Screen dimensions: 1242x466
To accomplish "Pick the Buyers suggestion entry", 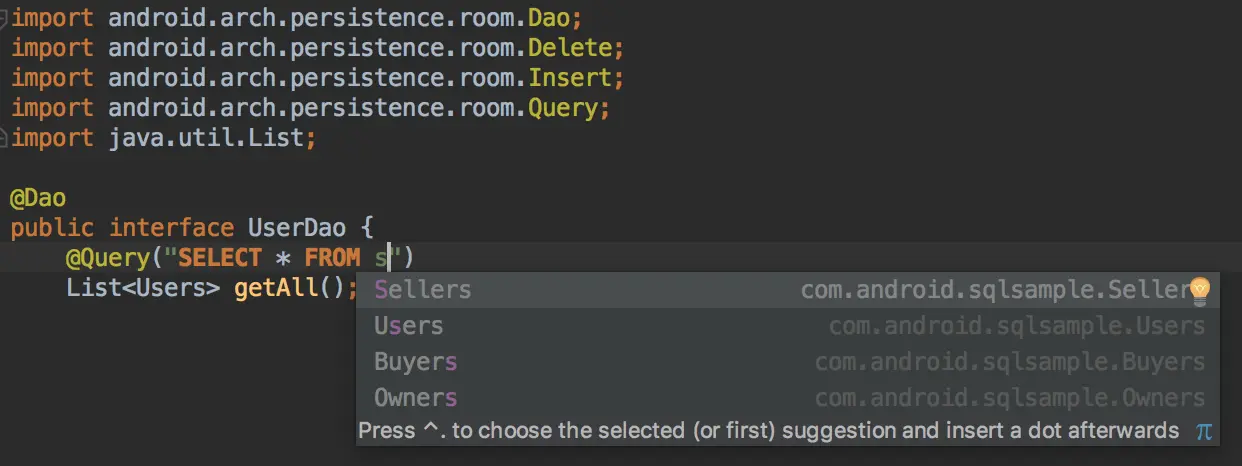I will (415, 362).
